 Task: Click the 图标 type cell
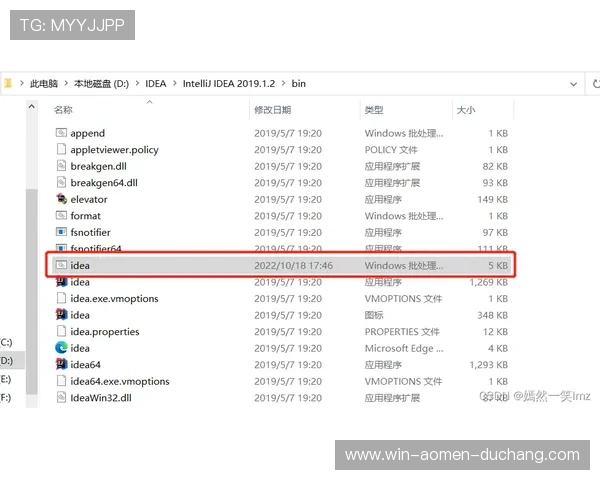click(374, 315)
